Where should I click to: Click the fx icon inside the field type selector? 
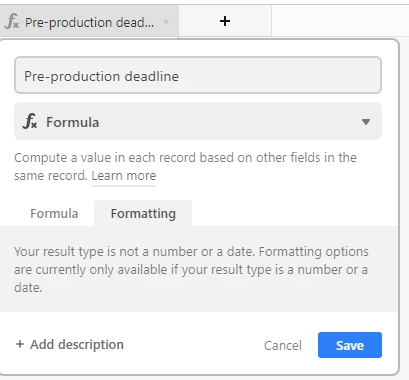[30, 121]
